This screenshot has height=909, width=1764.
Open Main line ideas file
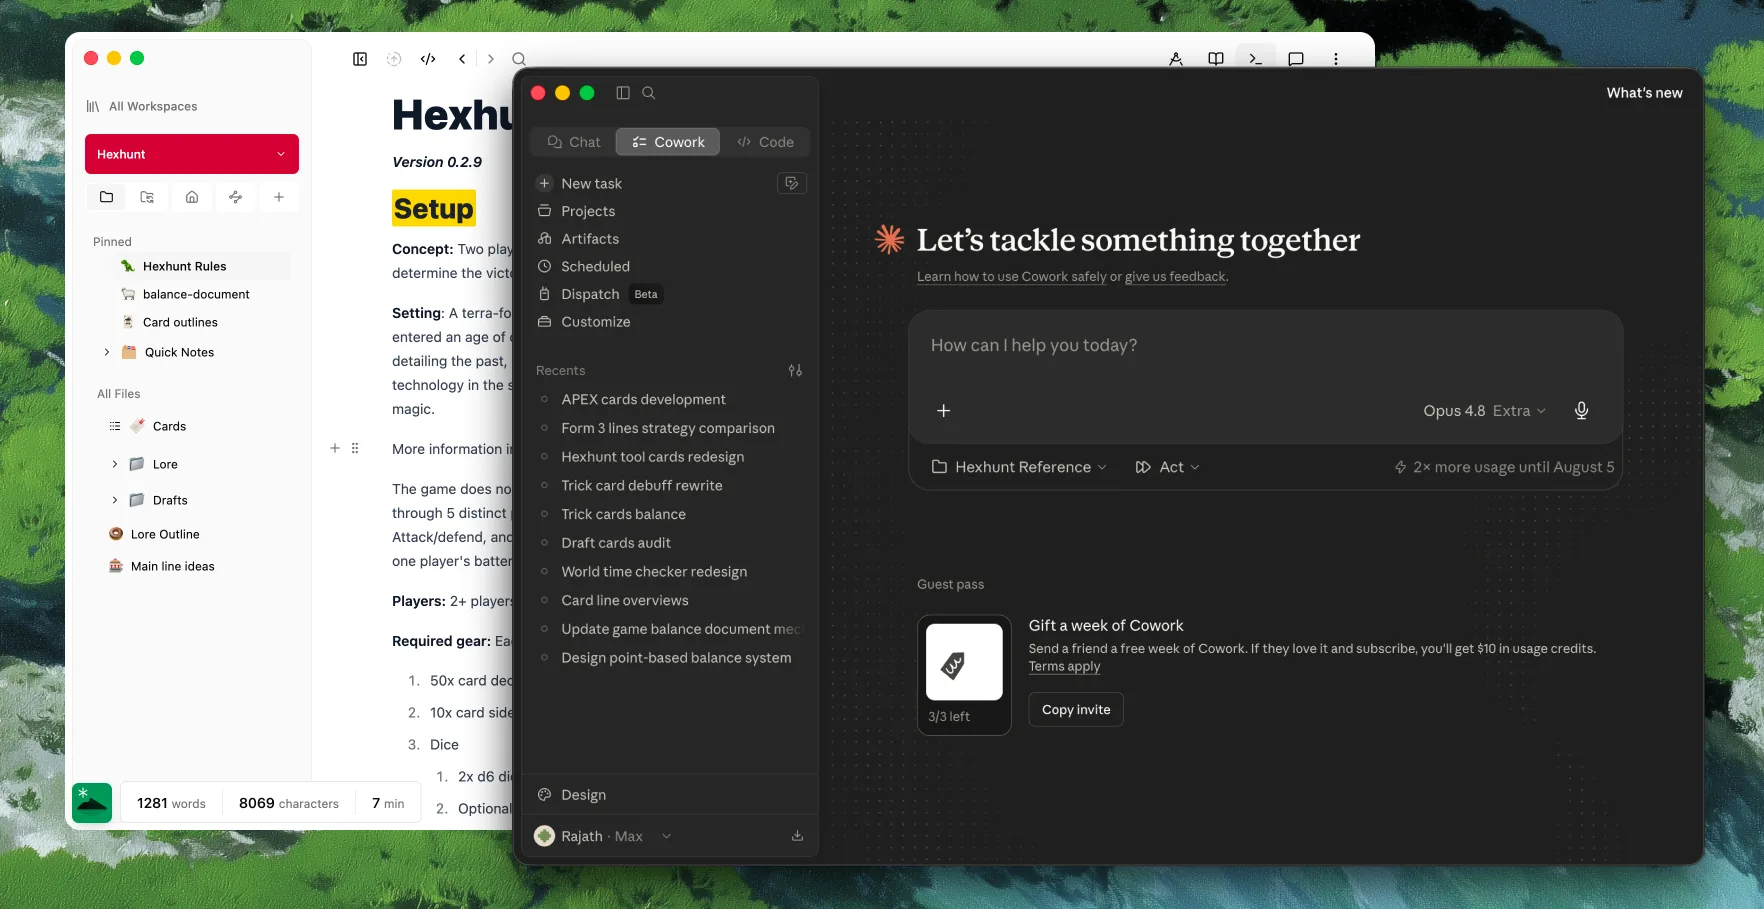pyautogui.click(x=173, y=566)
